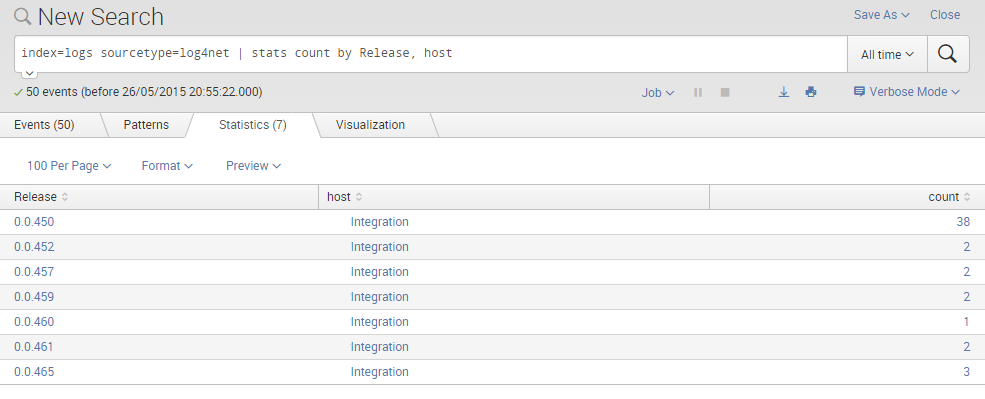Click Integration host in 0.0.459 row

coord(379,297)
